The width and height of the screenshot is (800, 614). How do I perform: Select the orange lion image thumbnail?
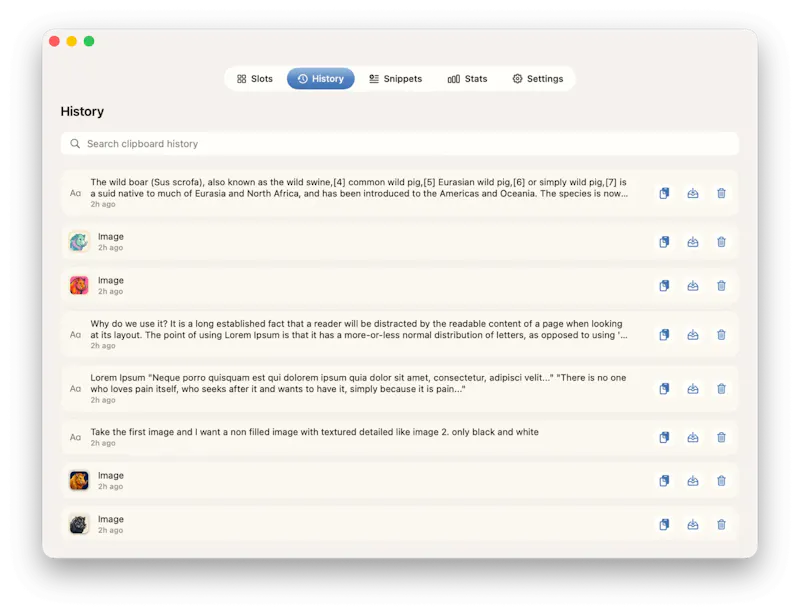click(x=79, y=481)
